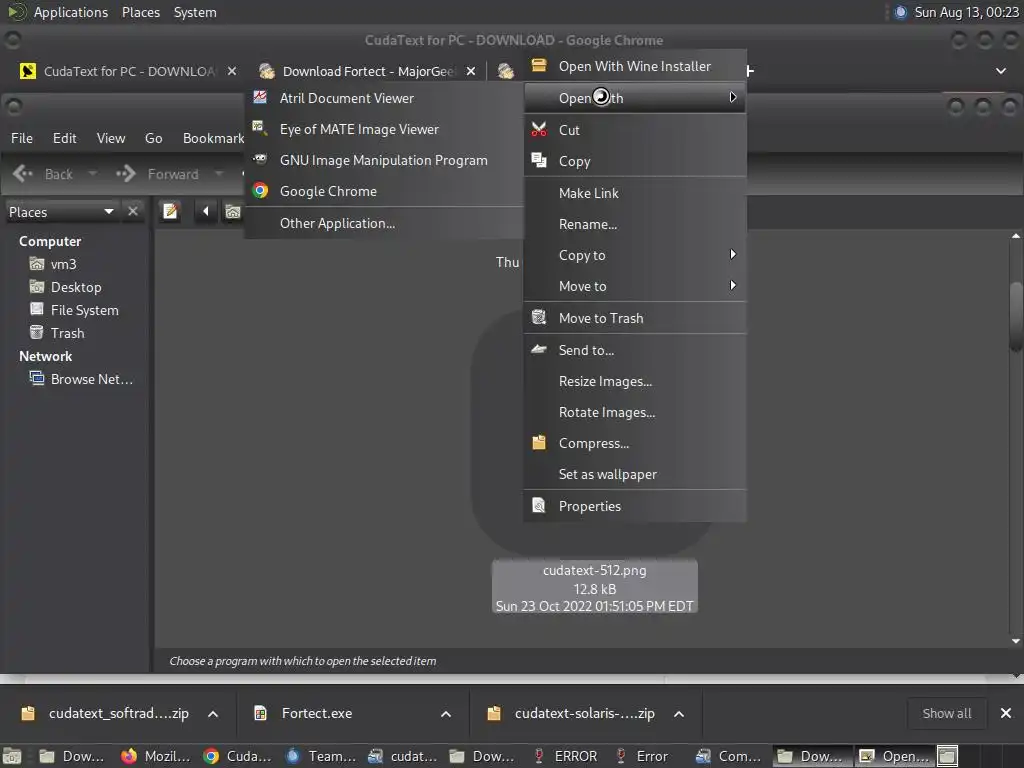
Task: Click the Back toolbar button
Action: pyautogui.click(x=43, y=174)
